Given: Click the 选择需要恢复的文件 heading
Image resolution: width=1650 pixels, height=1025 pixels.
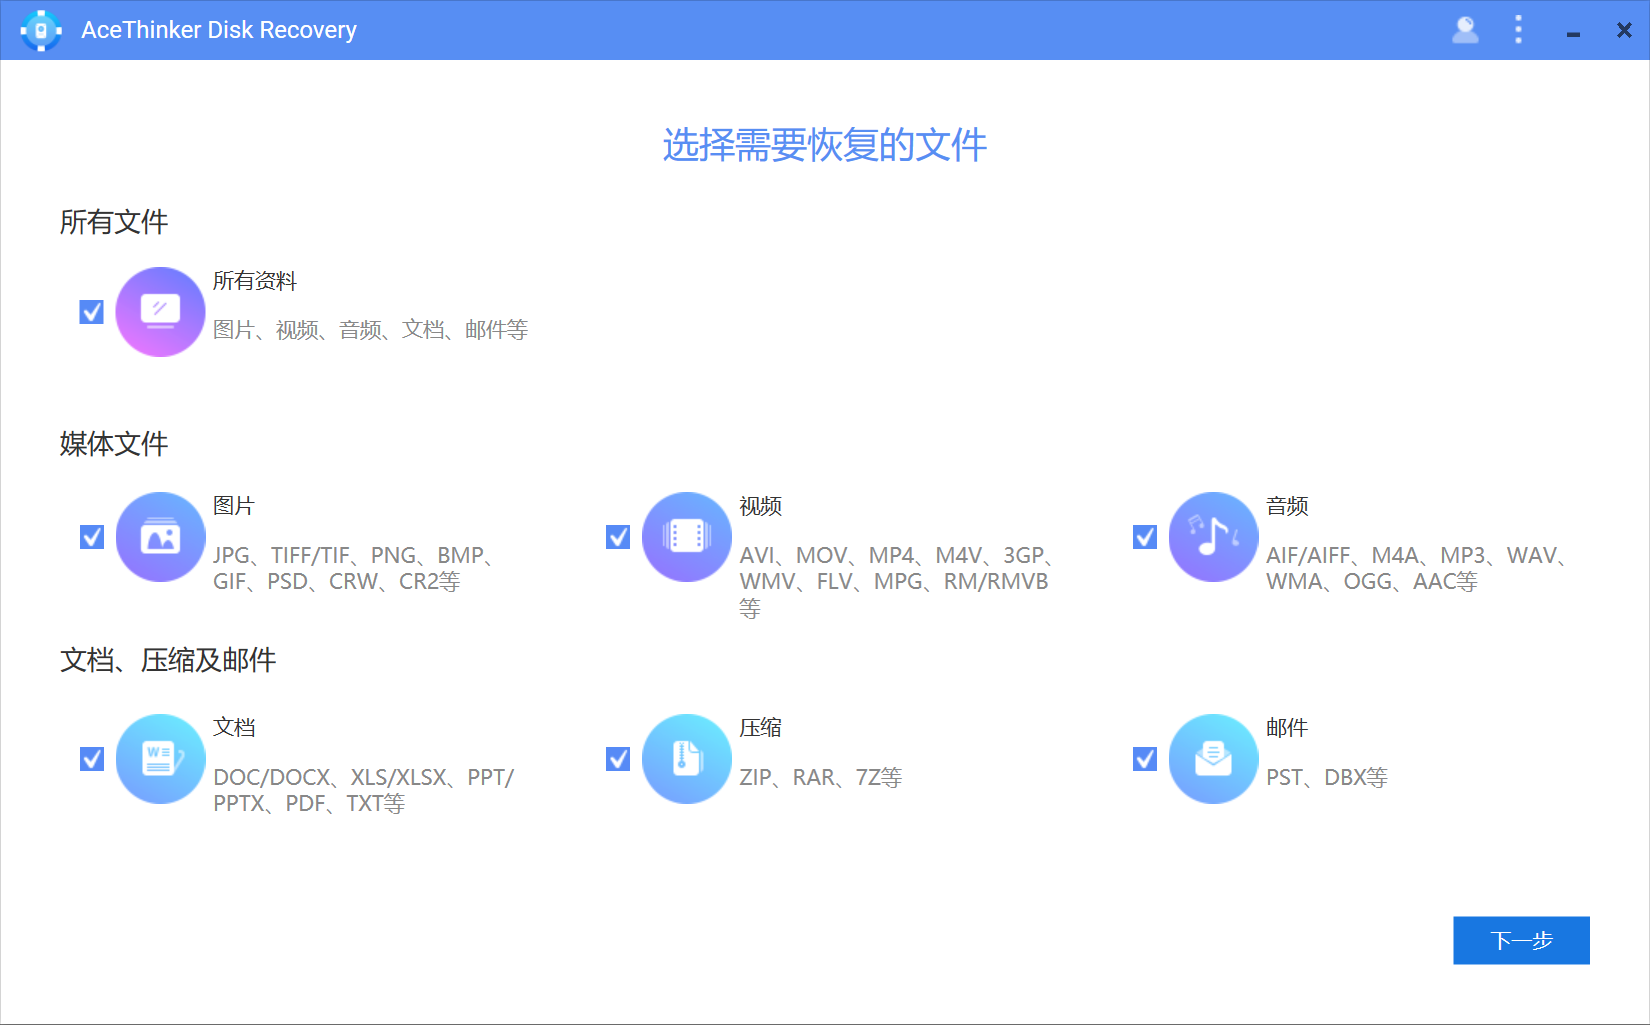Looking at the screenshot, I should pos(825,145).
